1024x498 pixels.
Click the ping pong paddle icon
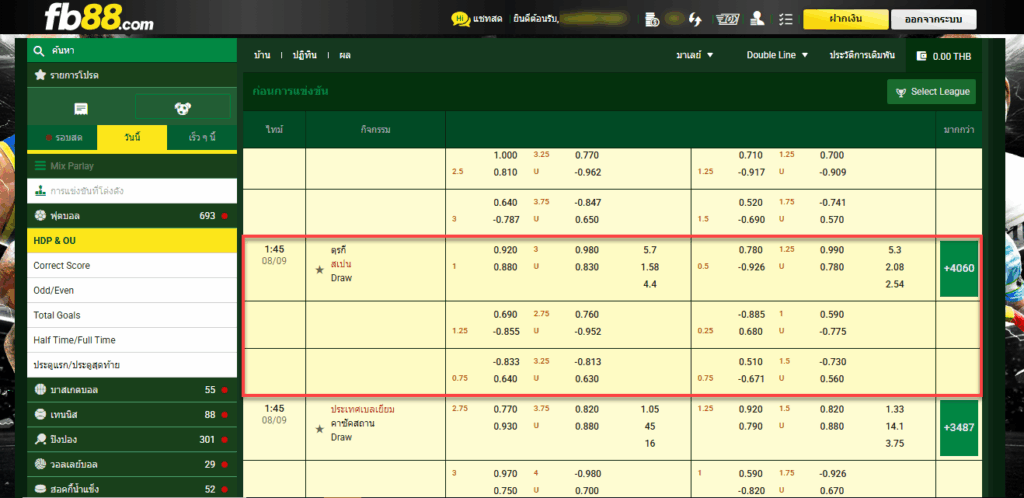pyautogui.click(x=40, y=439)
